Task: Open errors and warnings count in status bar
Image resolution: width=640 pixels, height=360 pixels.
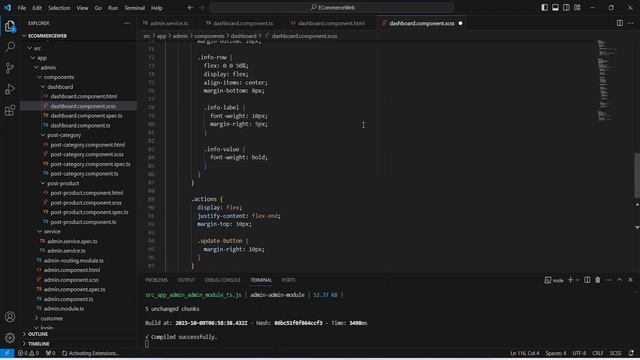Action: click(x=28, y=353)
